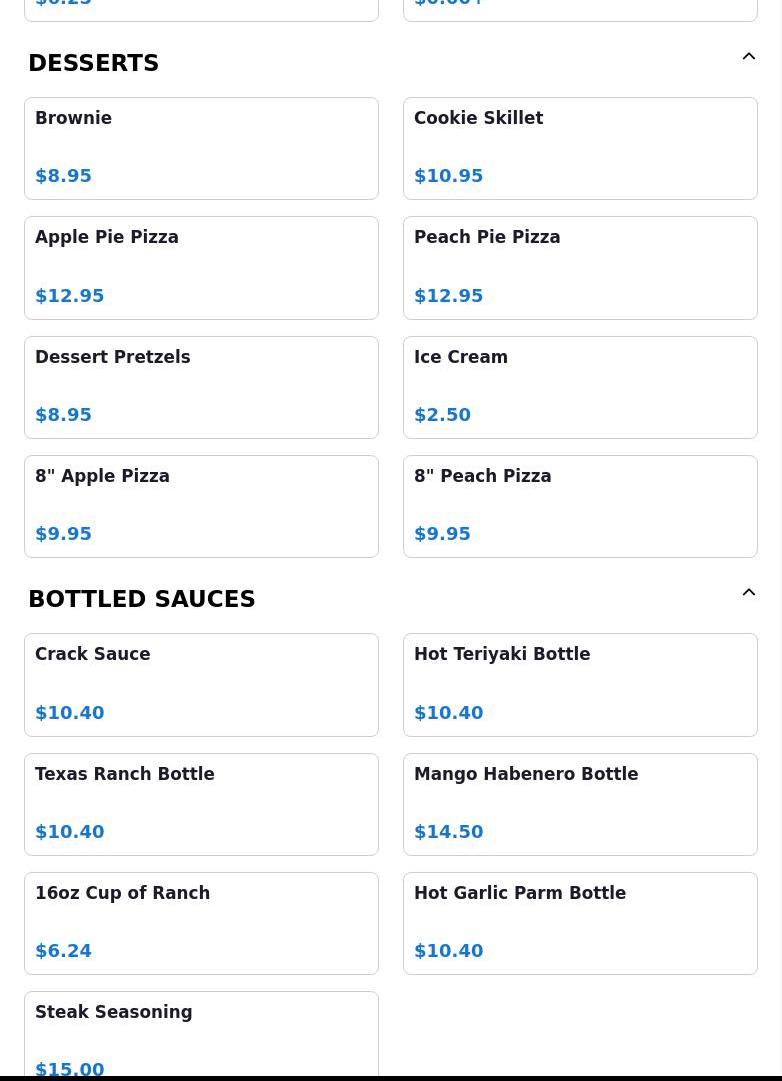Select Dessert Pretzels for $8.95

(201, 387)
